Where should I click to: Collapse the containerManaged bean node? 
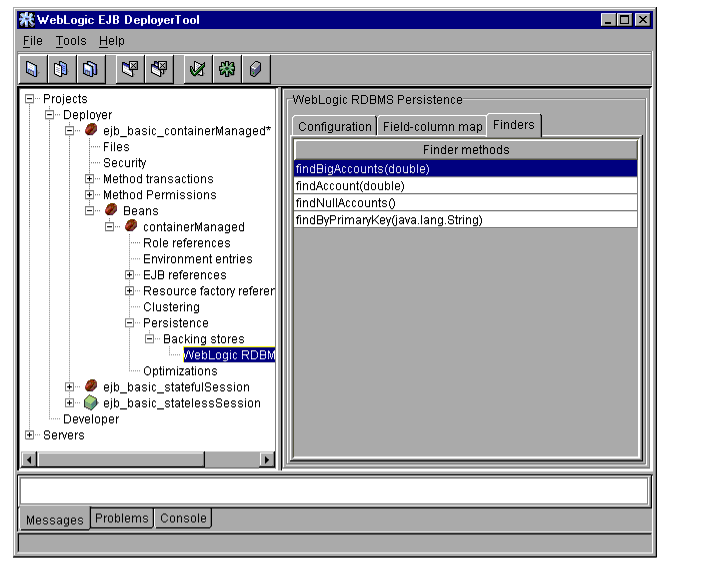(x=110, y=226)
